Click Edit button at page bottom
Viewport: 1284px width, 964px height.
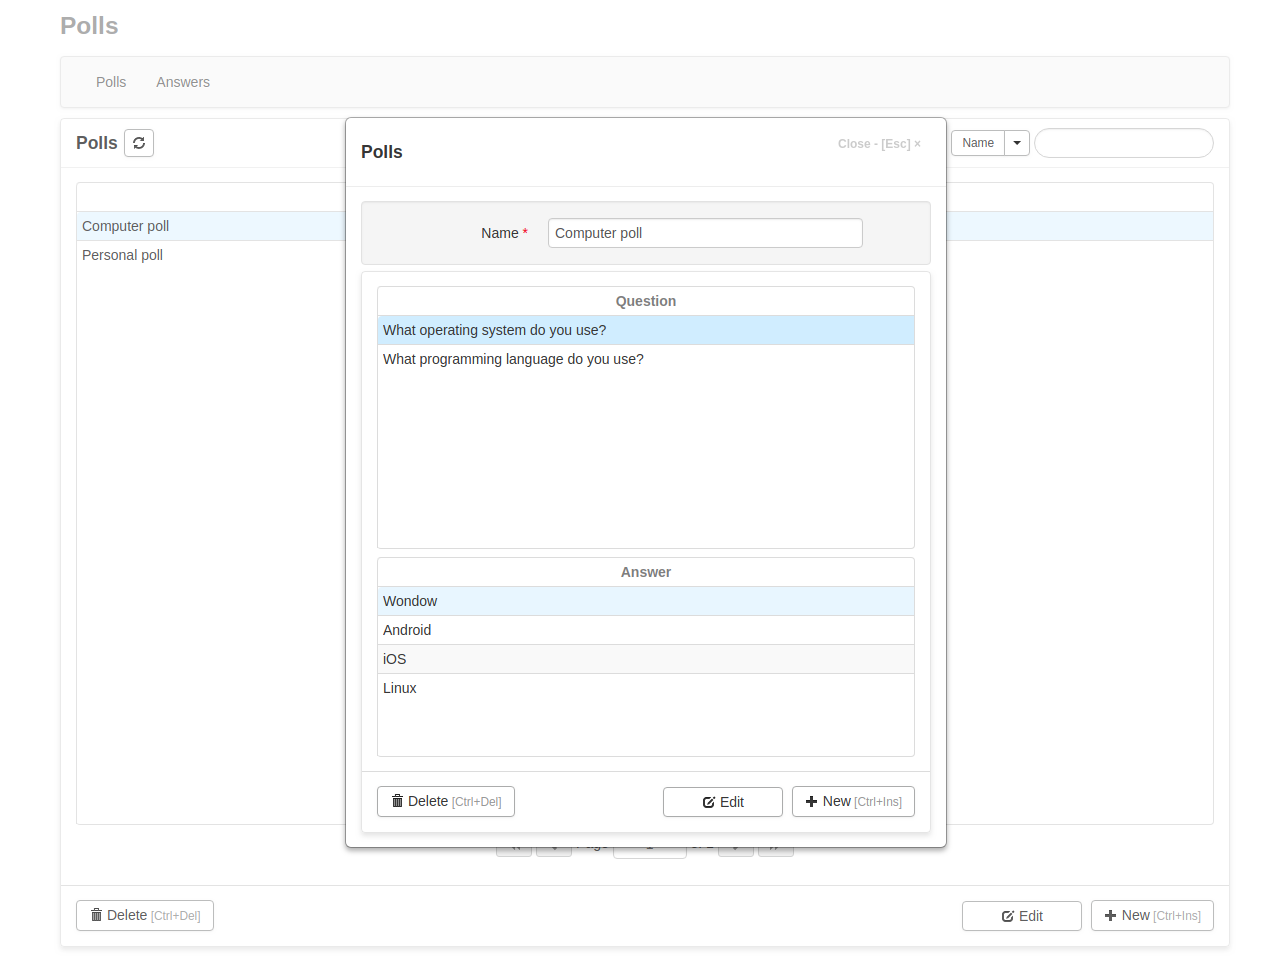coord(1022,916)
